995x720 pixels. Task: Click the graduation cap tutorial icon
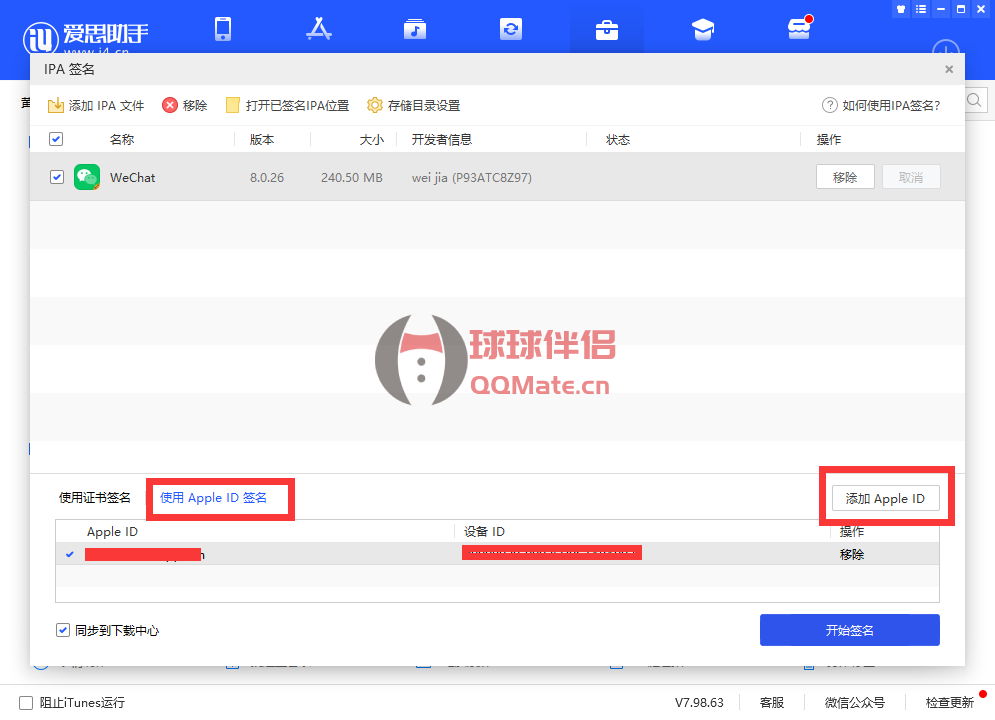[x=702, y=29]
